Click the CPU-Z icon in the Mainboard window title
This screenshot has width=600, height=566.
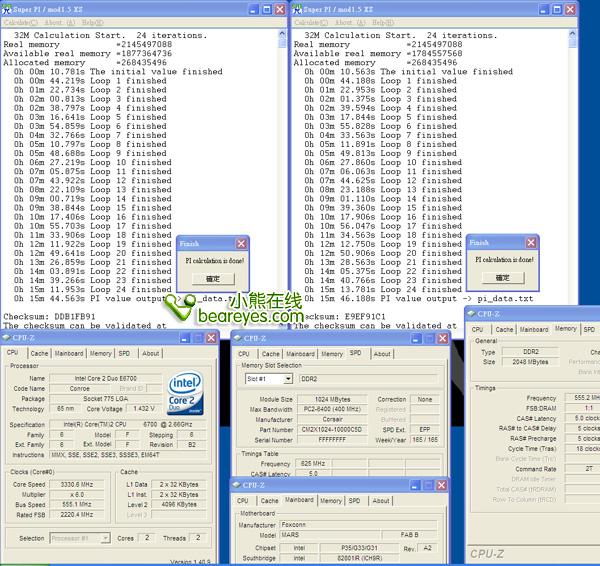tap(236, 485)
